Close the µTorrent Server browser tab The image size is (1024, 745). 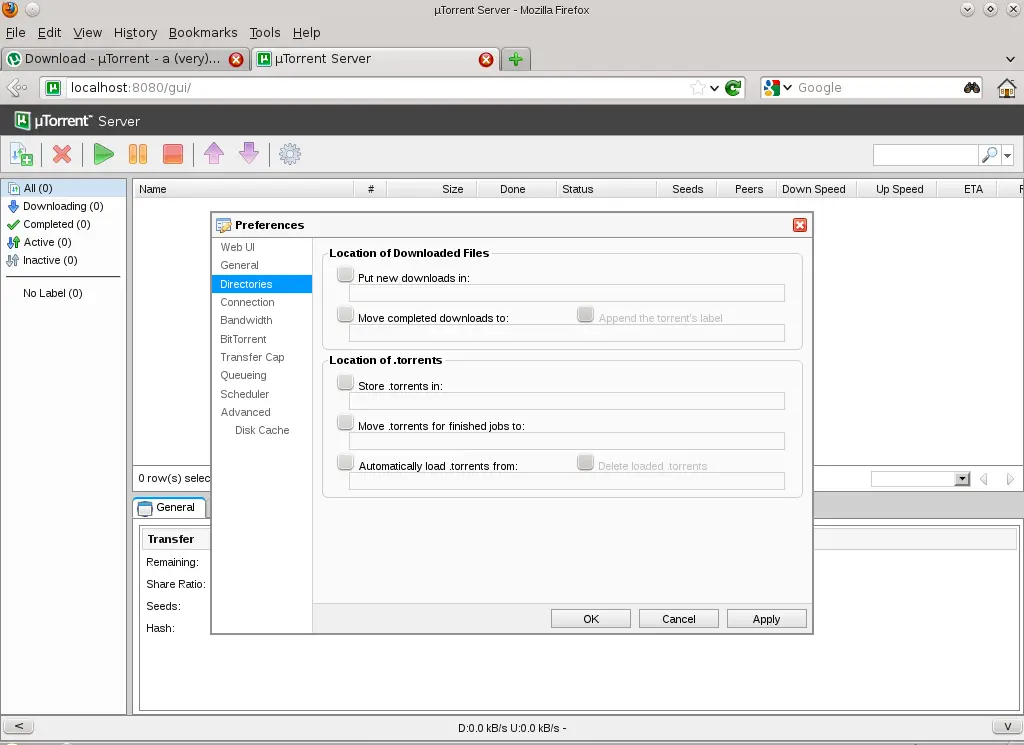pyautogui.click(x=486, y=59)
